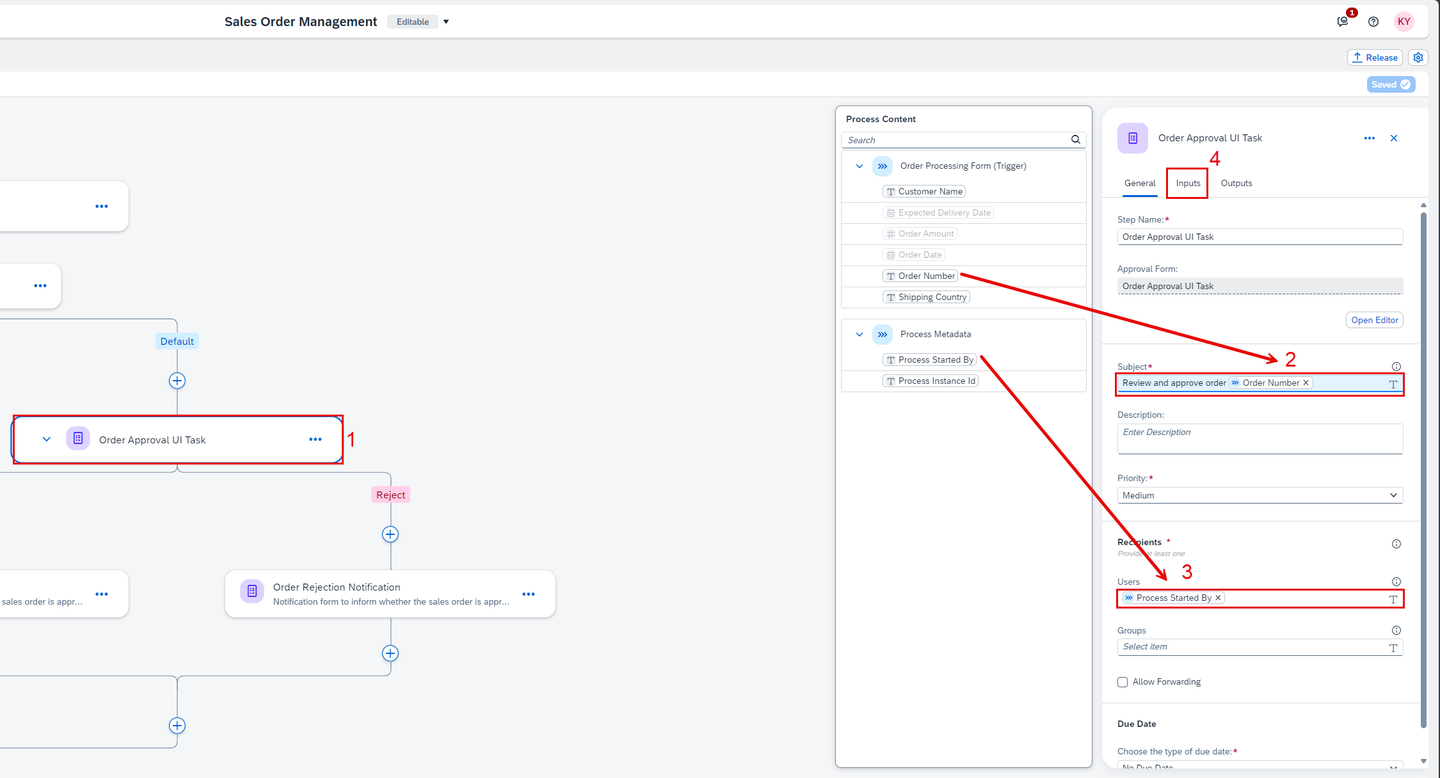Select the Shipping Country variable
1440x778 pixels.
(x=926, y=297)
